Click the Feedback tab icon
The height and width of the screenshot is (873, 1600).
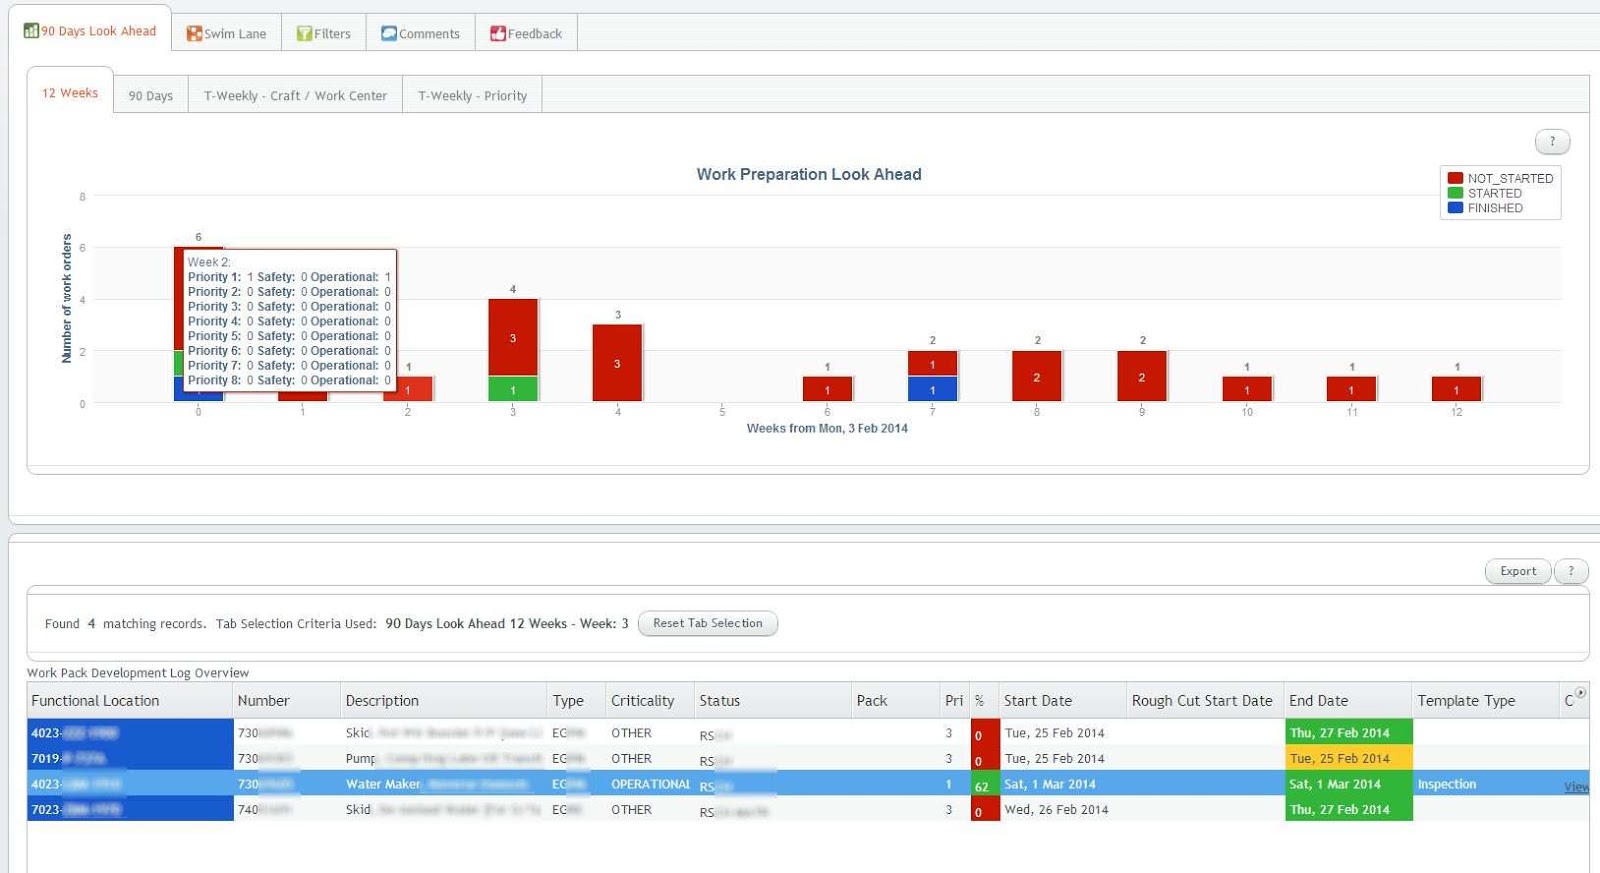point(498,34)
